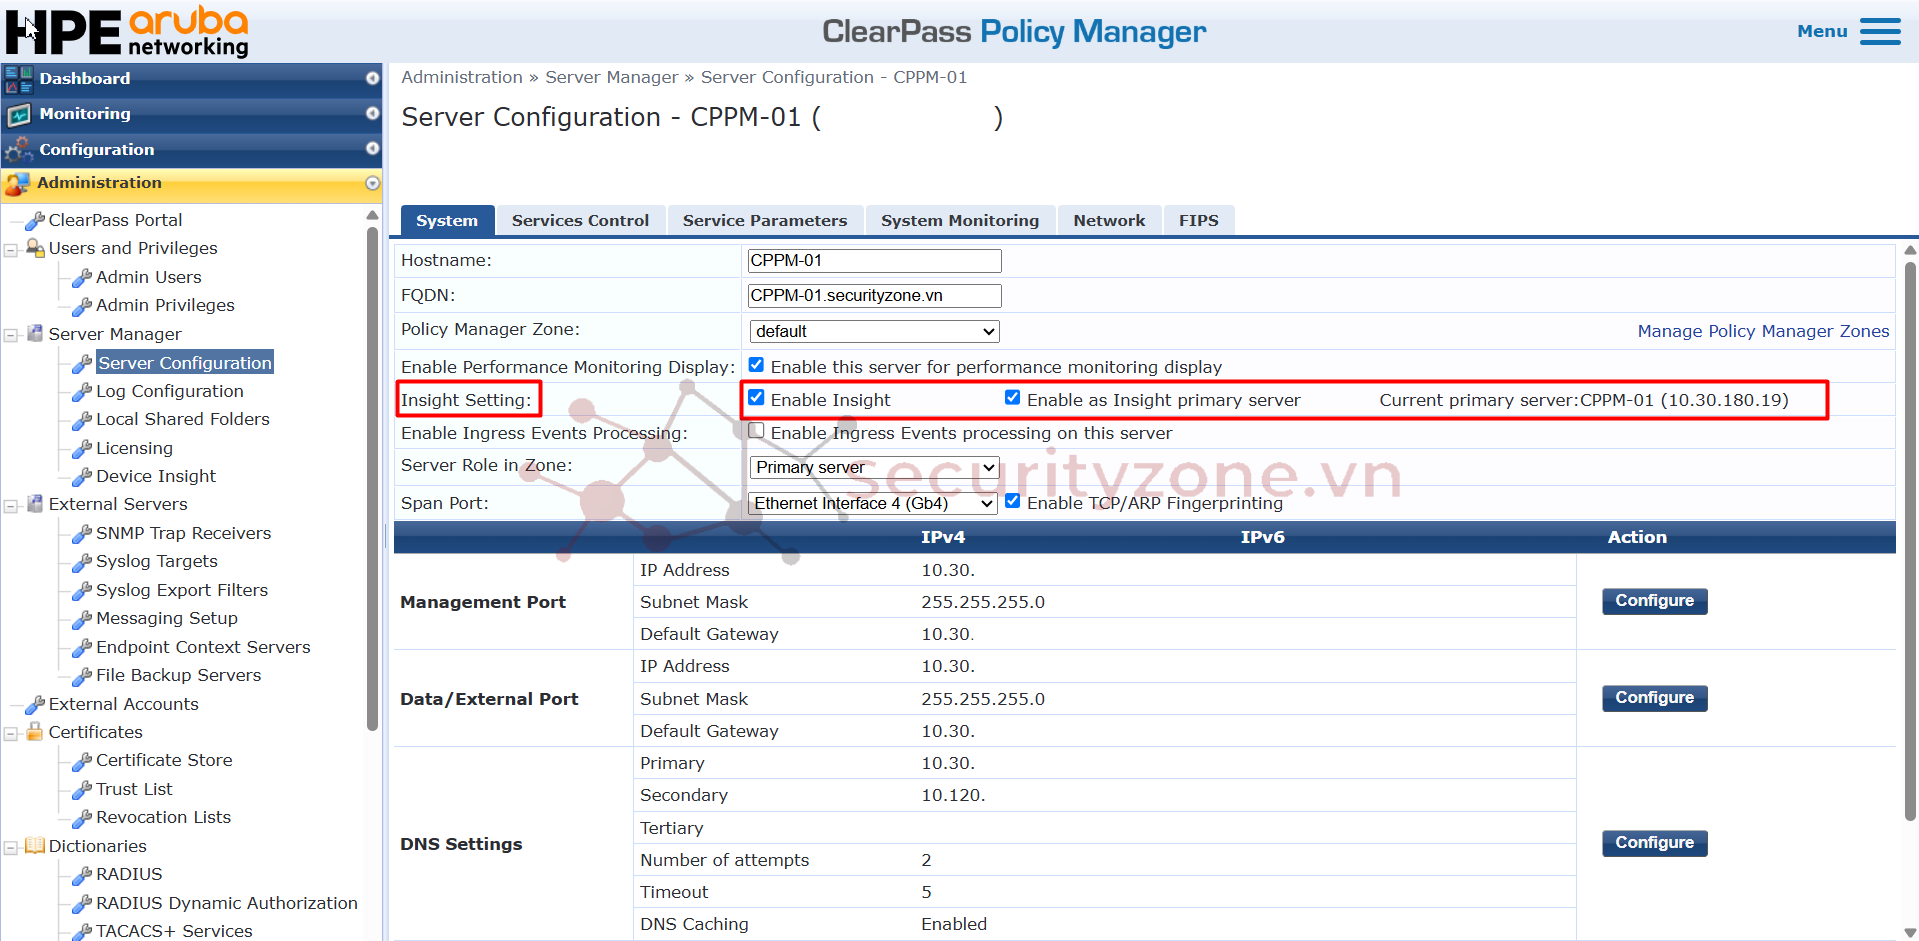Click the External Servers folder icon
The height and width of the screenshot is (941, 1919).
(x=35, y=504)
